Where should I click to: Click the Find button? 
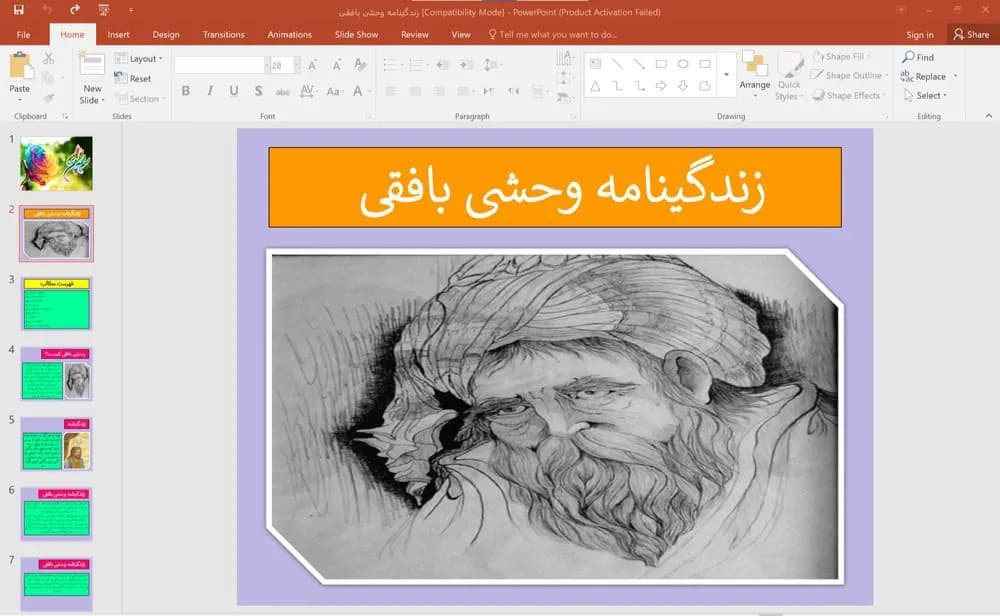tap(918, 57)
